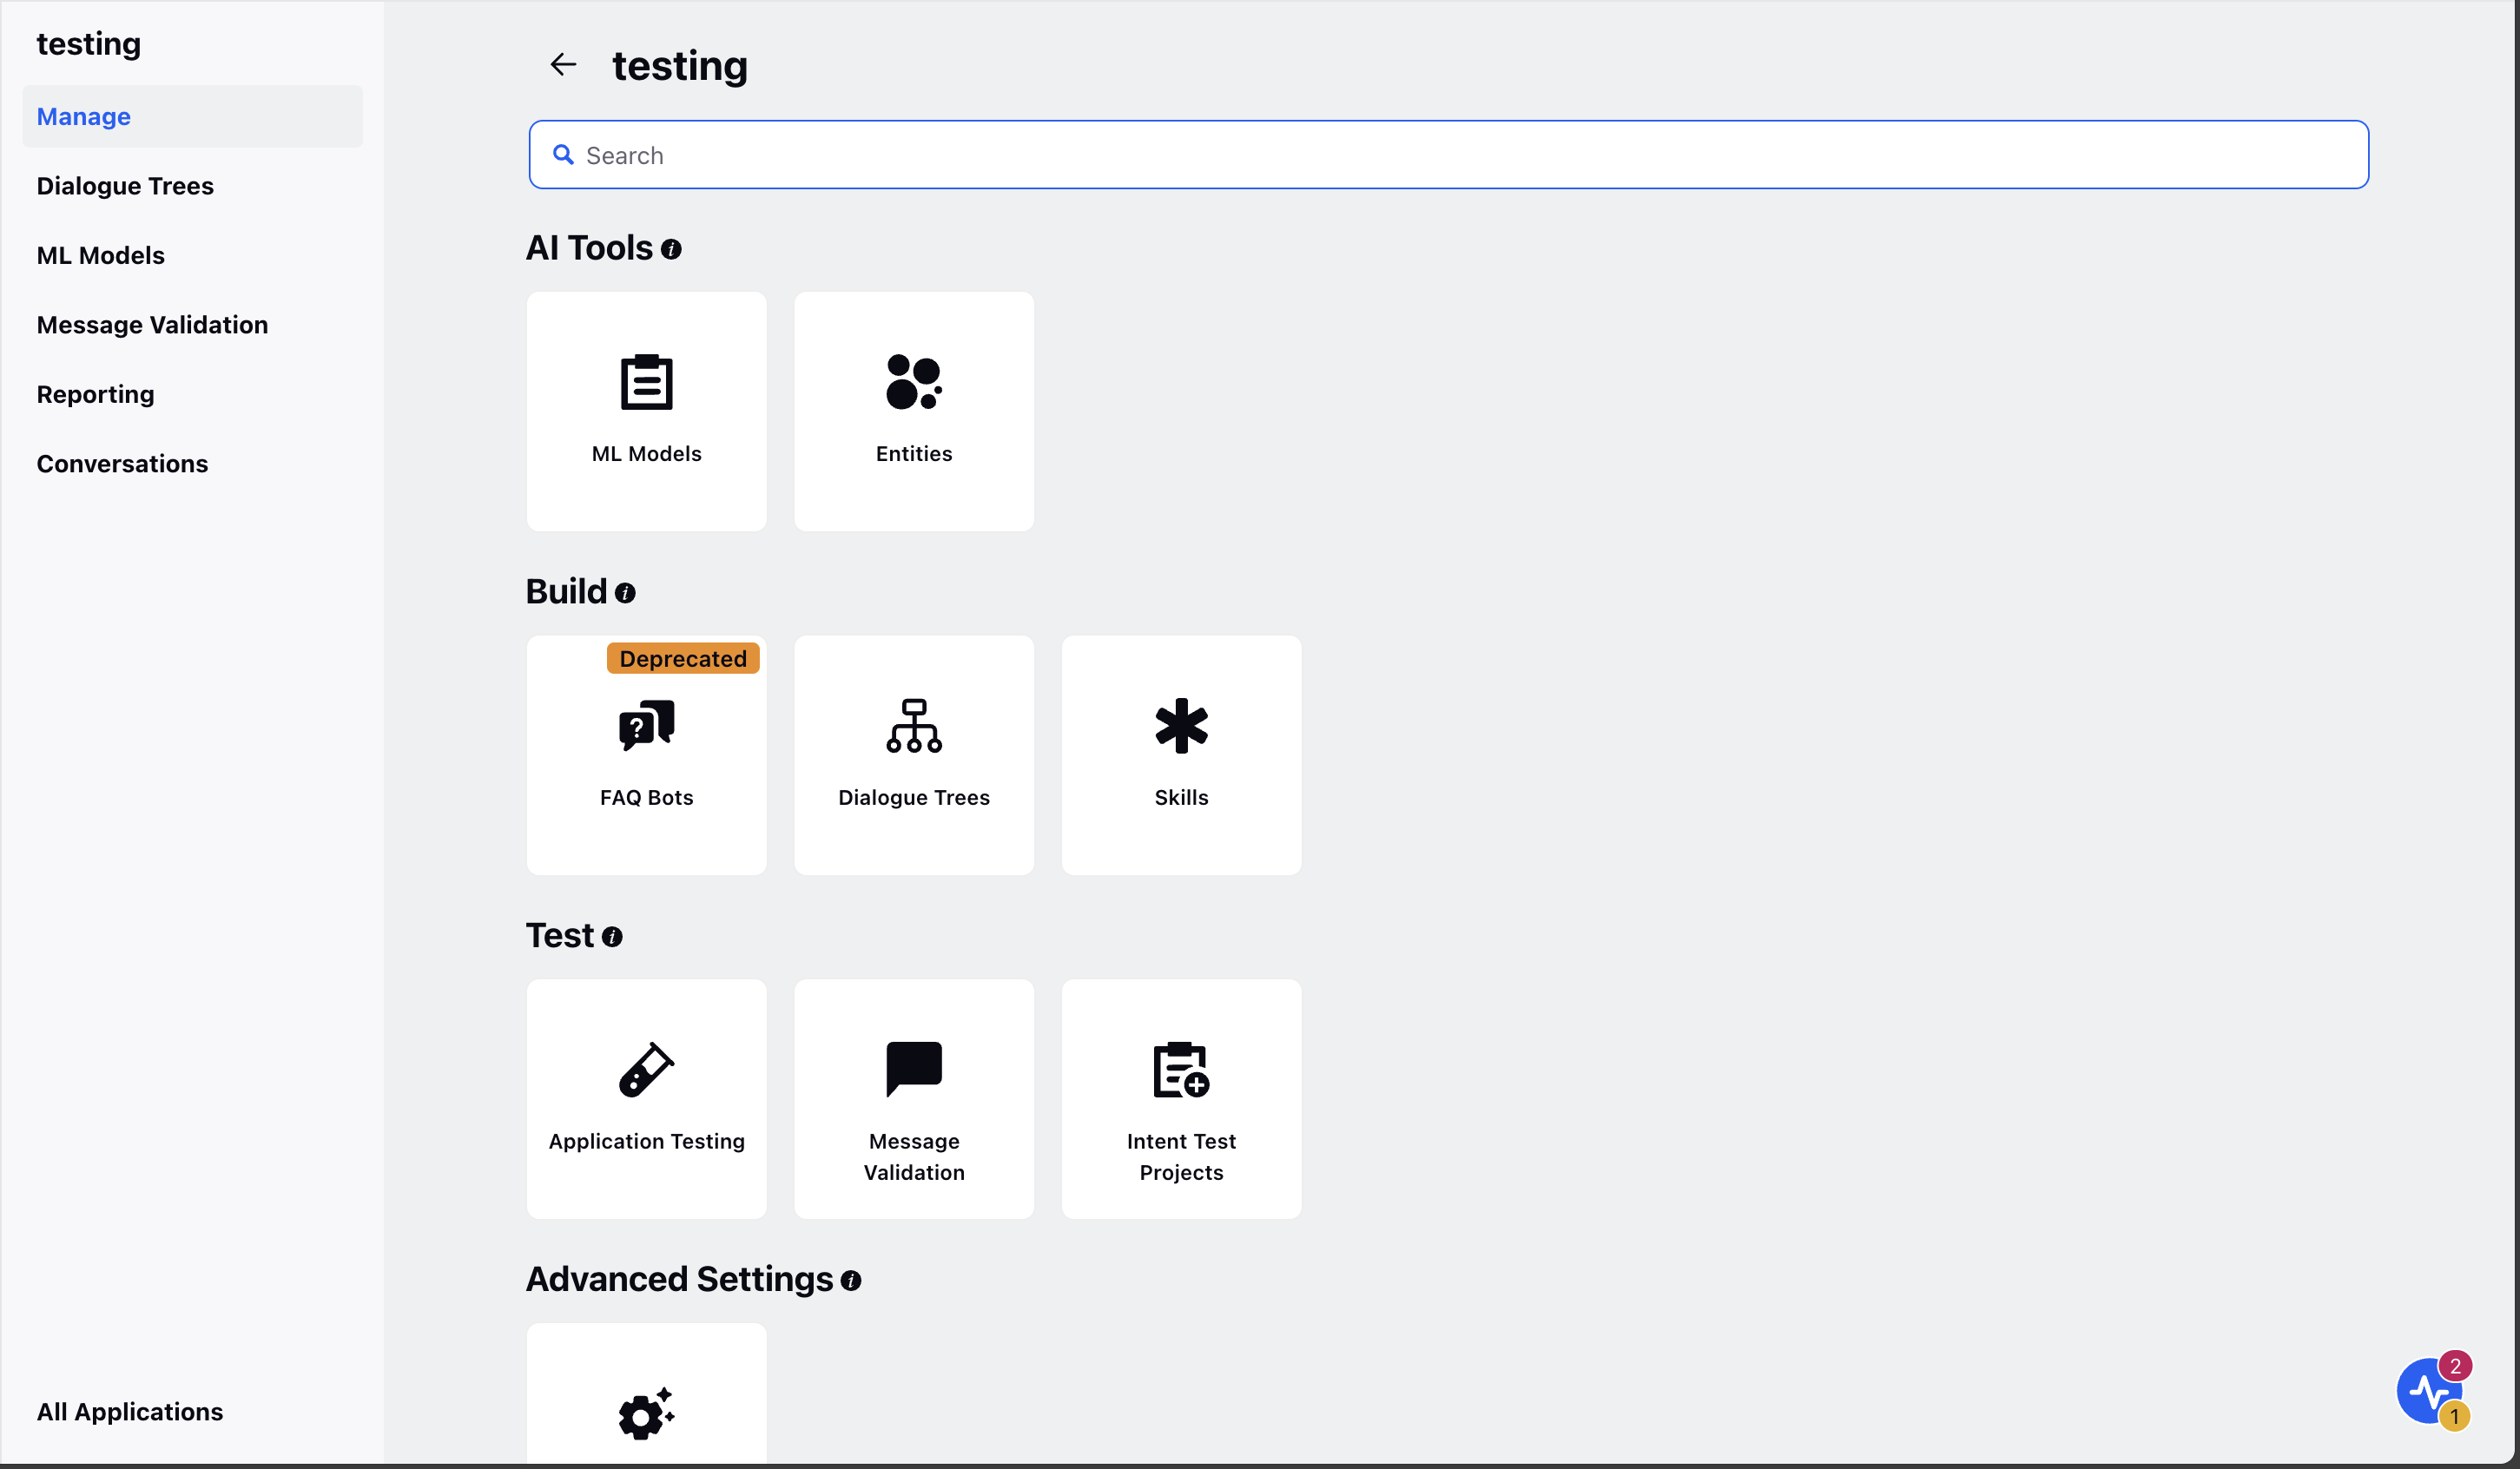The height and width of the screenshot is (1469, 2520).
Task: Click the Build section heading
Action: (x=567, y=592)
